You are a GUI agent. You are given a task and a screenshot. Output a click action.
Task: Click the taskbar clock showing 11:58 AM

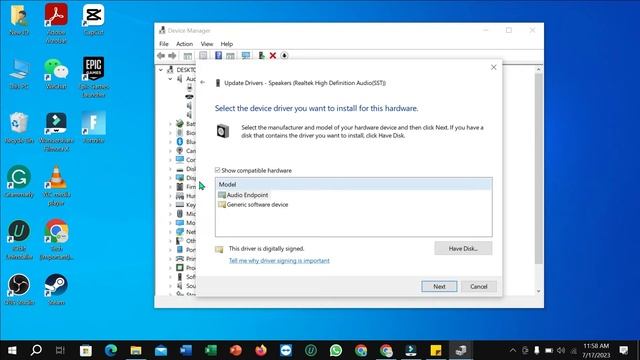(596, 350)
